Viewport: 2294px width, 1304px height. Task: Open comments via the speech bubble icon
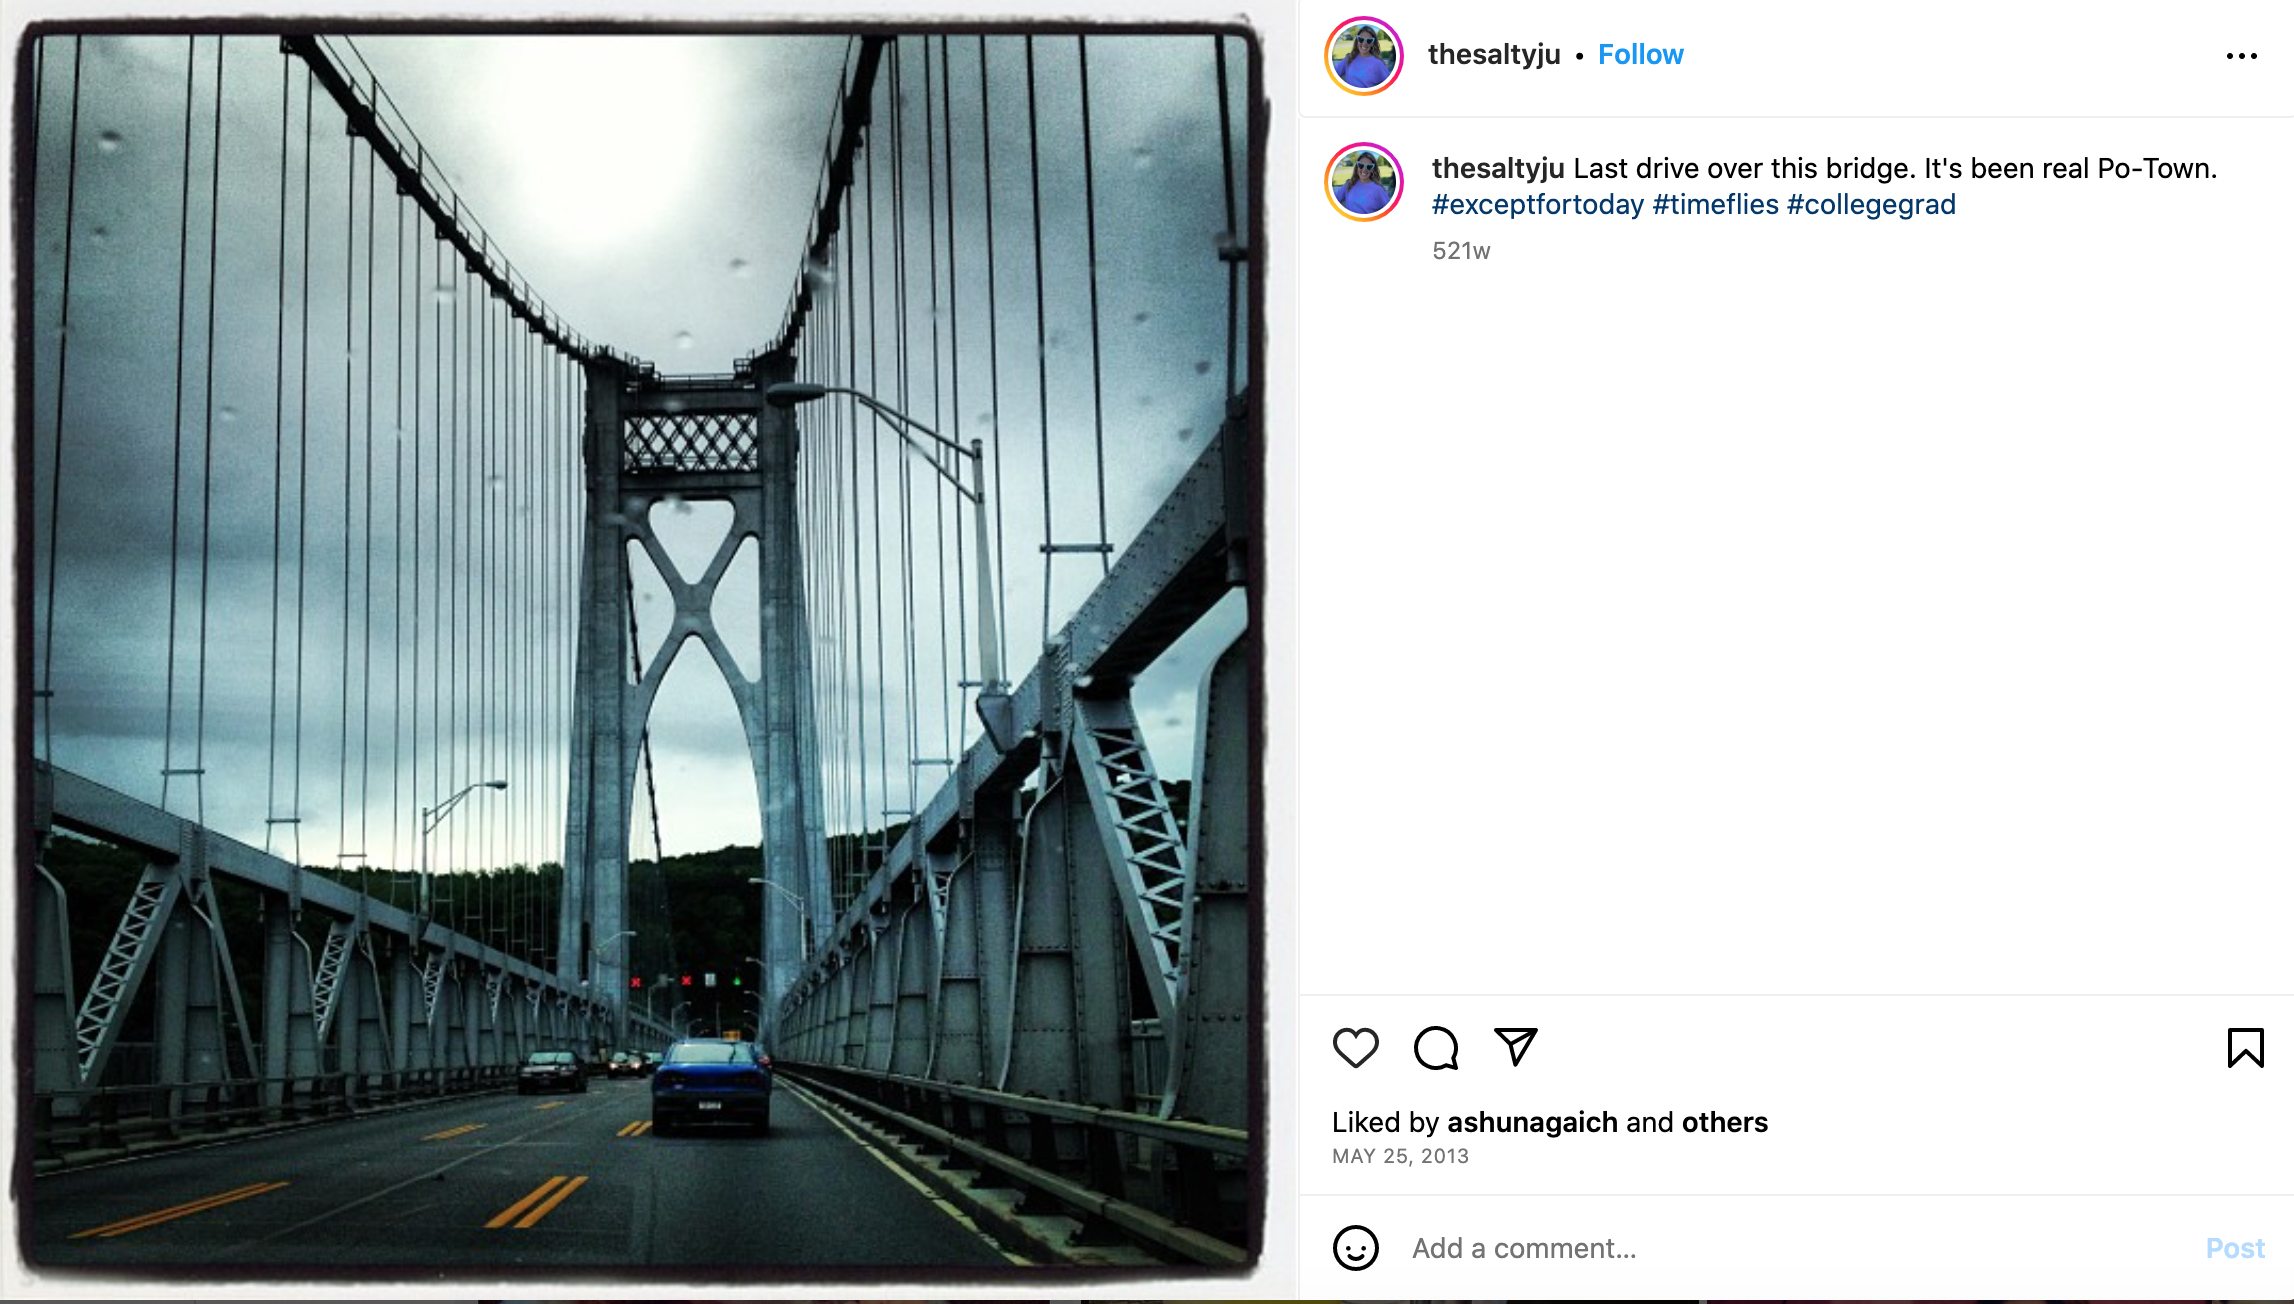point(1435,1048)
